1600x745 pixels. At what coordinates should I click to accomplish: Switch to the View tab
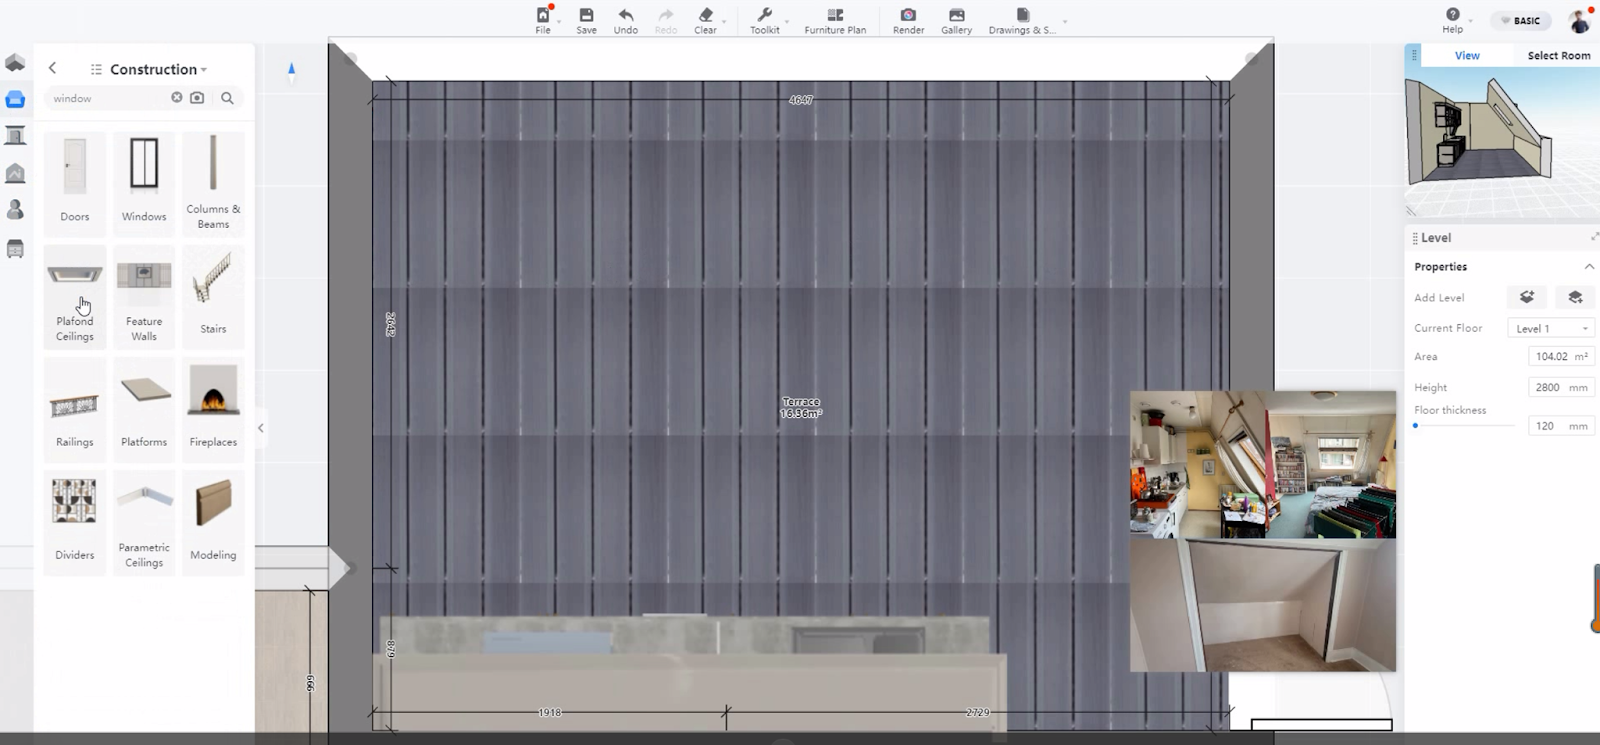(x=1467, y=56)
